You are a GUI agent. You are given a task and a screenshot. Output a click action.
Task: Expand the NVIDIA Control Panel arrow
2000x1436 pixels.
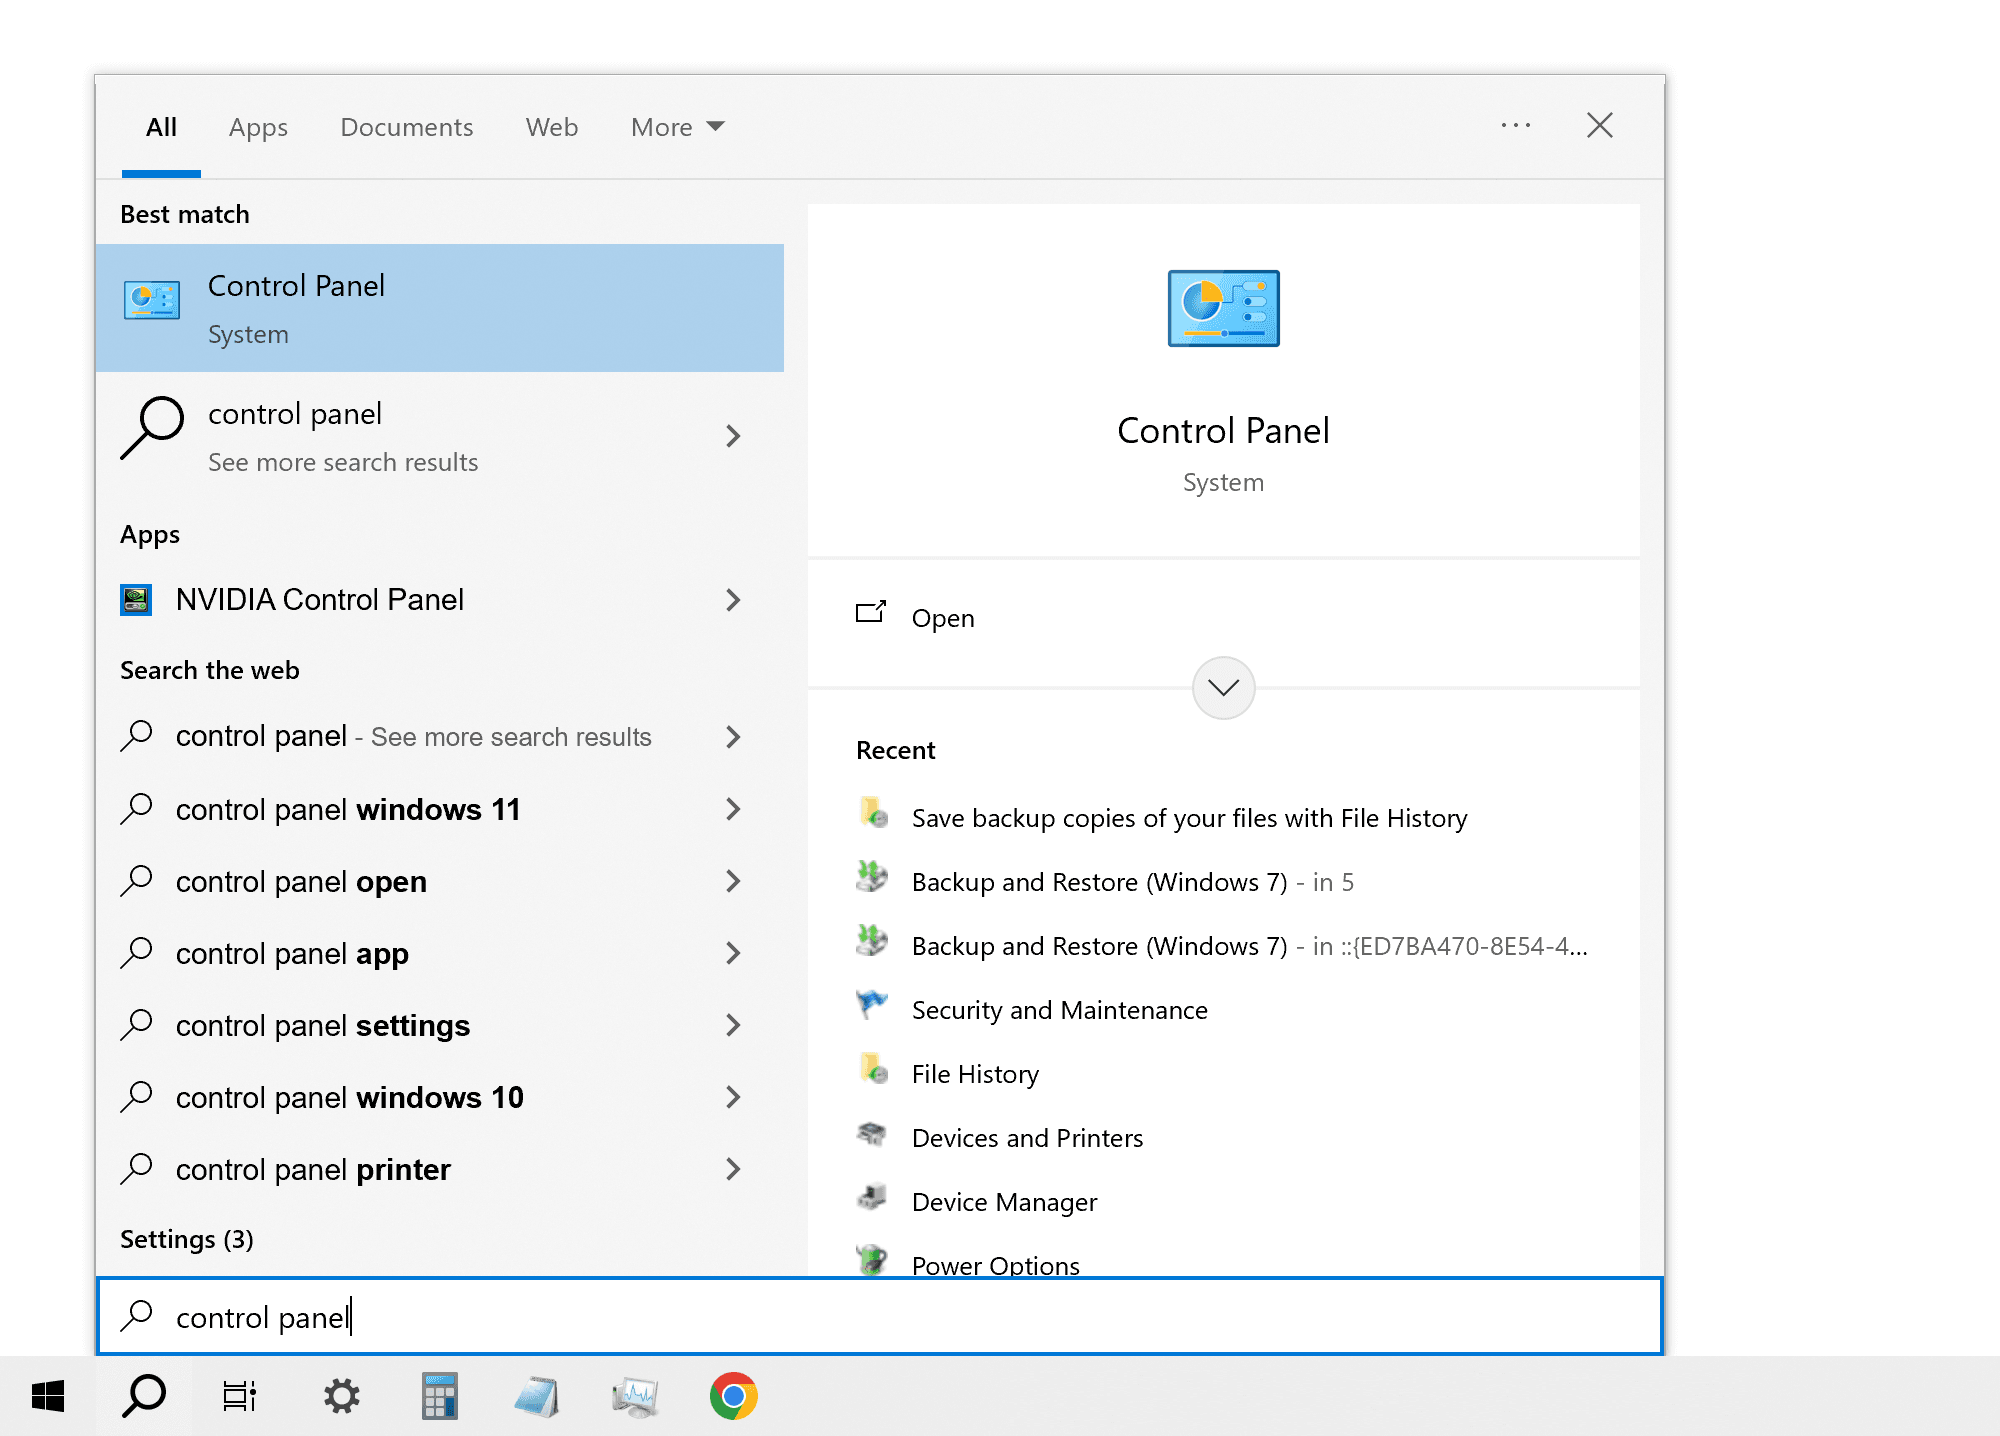[x=733, y=600]
